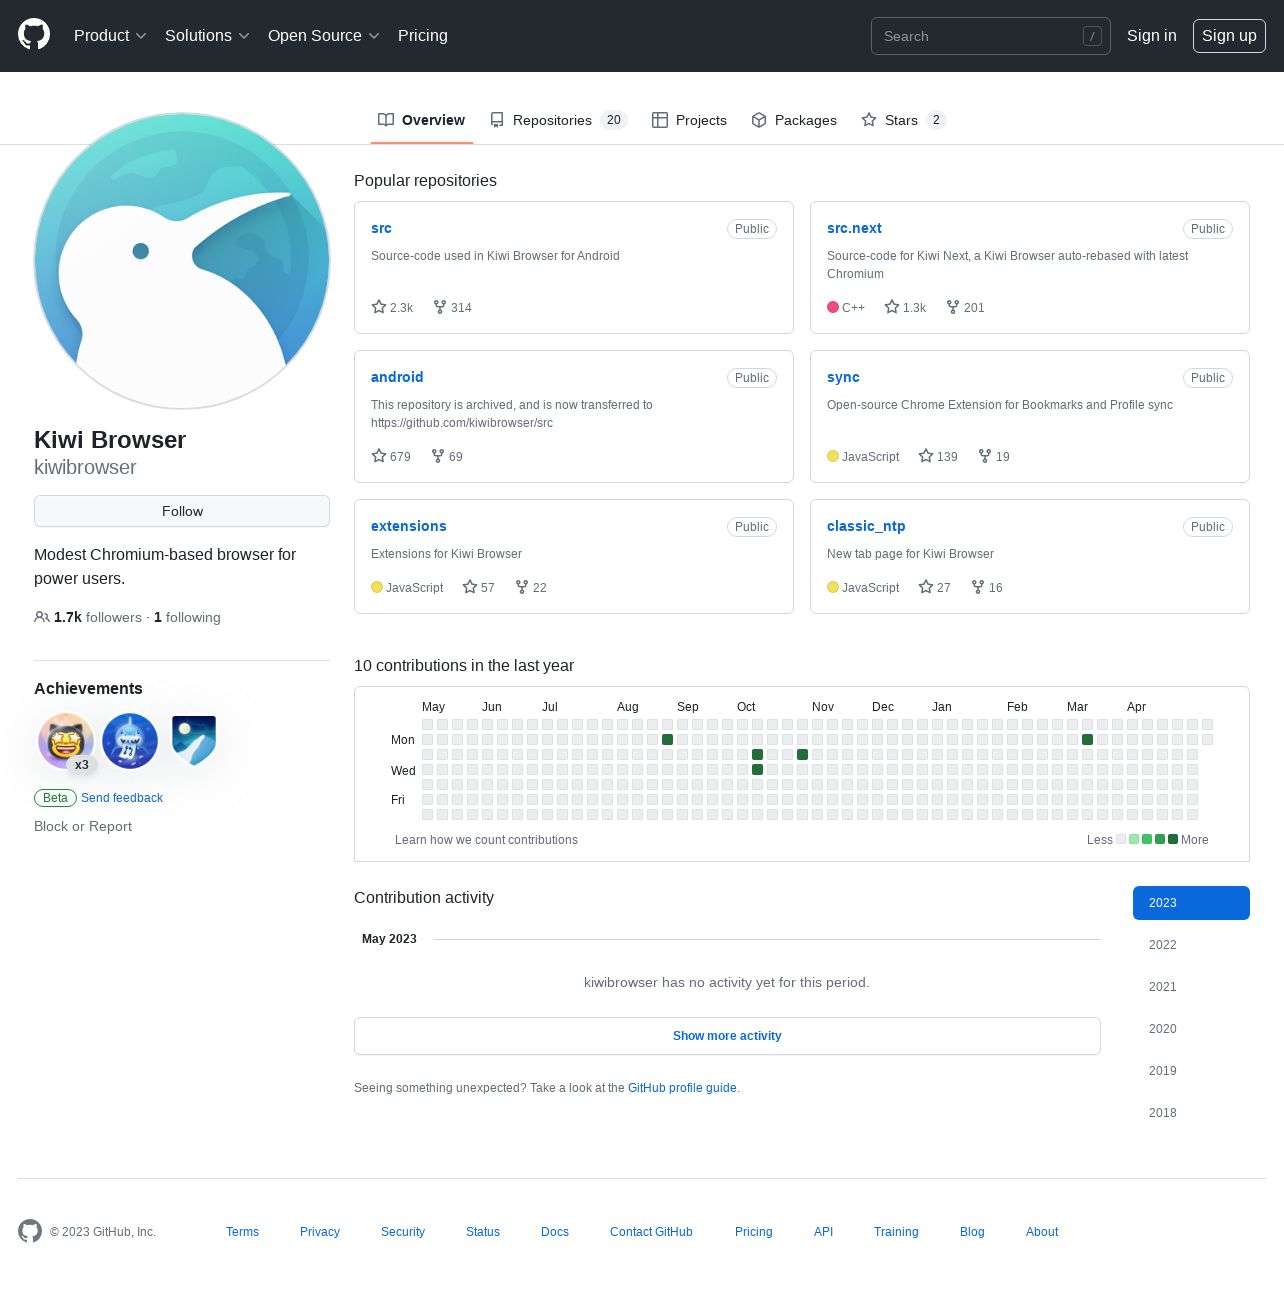1284x1293 pixels.
Task: Click the slash shortcut icon in search
Action: click(x=1092, y=36)
